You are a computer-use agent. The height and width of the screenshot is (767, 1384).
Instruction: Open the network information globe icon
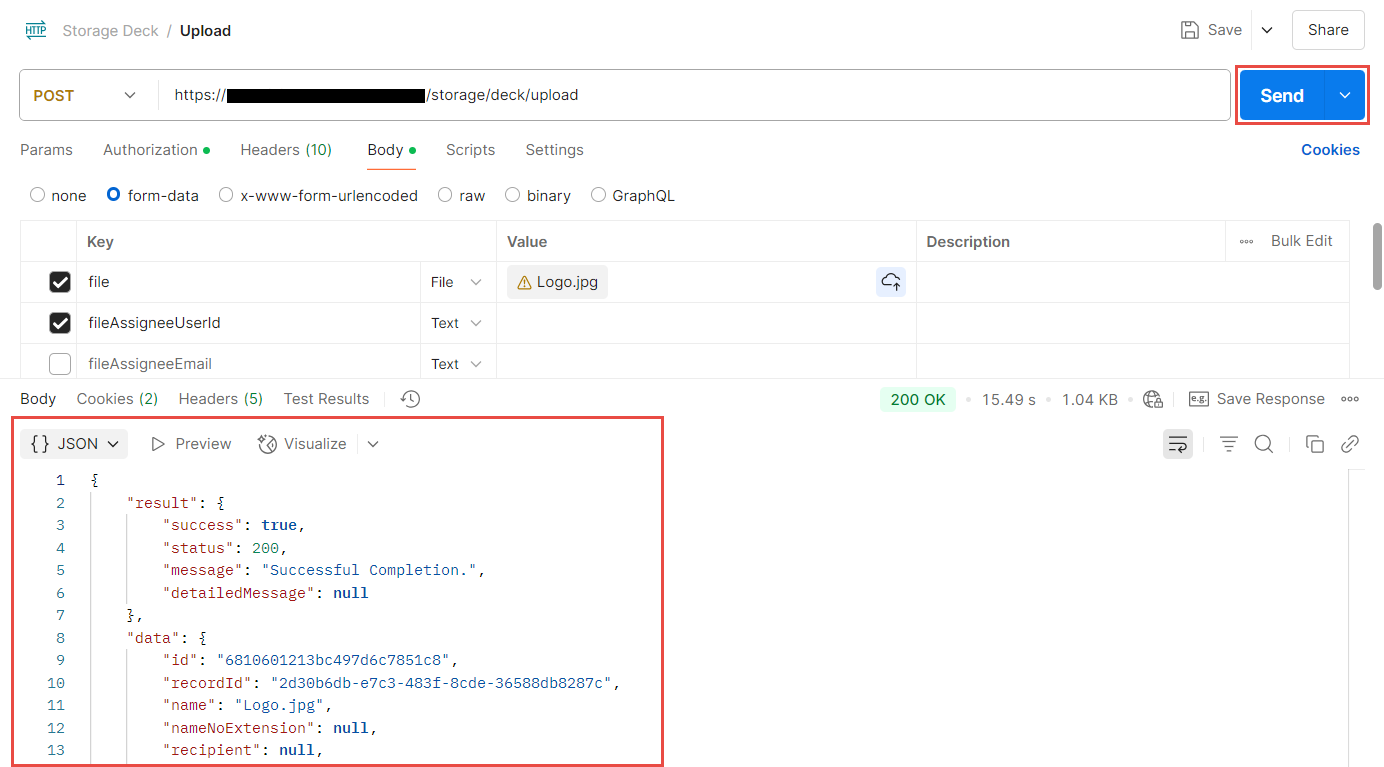[x=1153, y=399]
